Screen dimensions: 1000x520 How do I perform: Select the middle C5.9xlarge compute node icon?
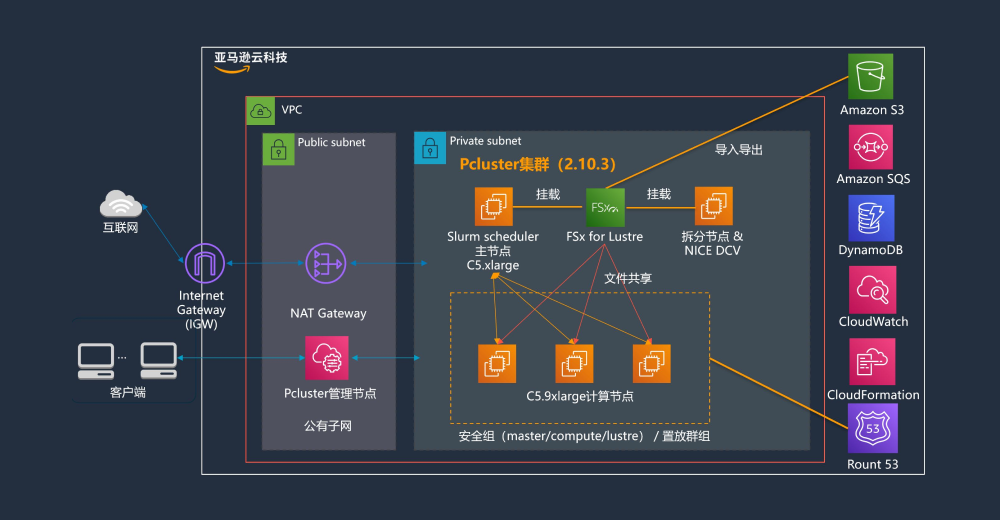click(574, 364)
